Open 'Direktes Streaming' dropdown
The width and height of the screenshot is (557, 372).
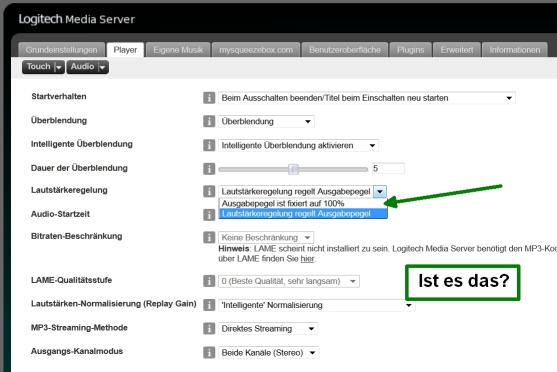(268, 329)
